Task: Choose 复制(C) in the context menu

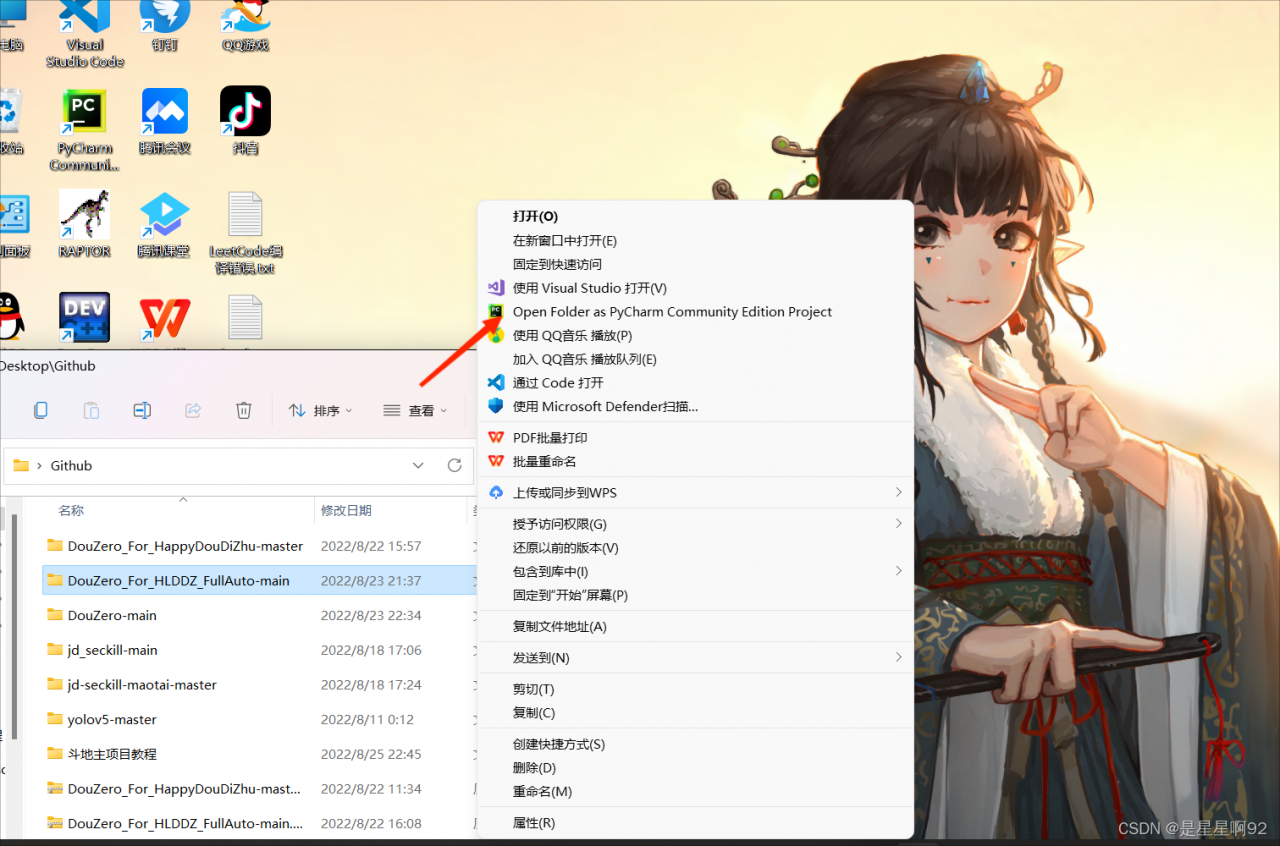Action: click(x=534, y=713)
